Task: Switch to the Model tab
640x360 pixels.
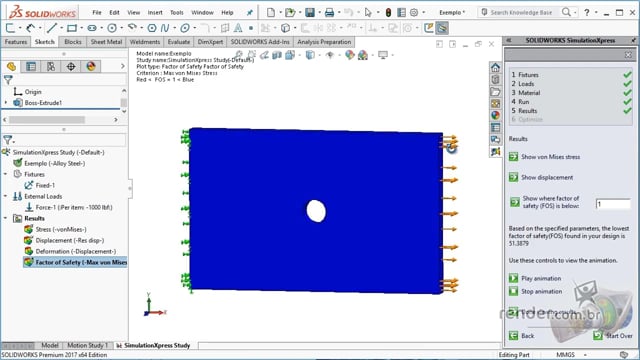Action: 50,345
